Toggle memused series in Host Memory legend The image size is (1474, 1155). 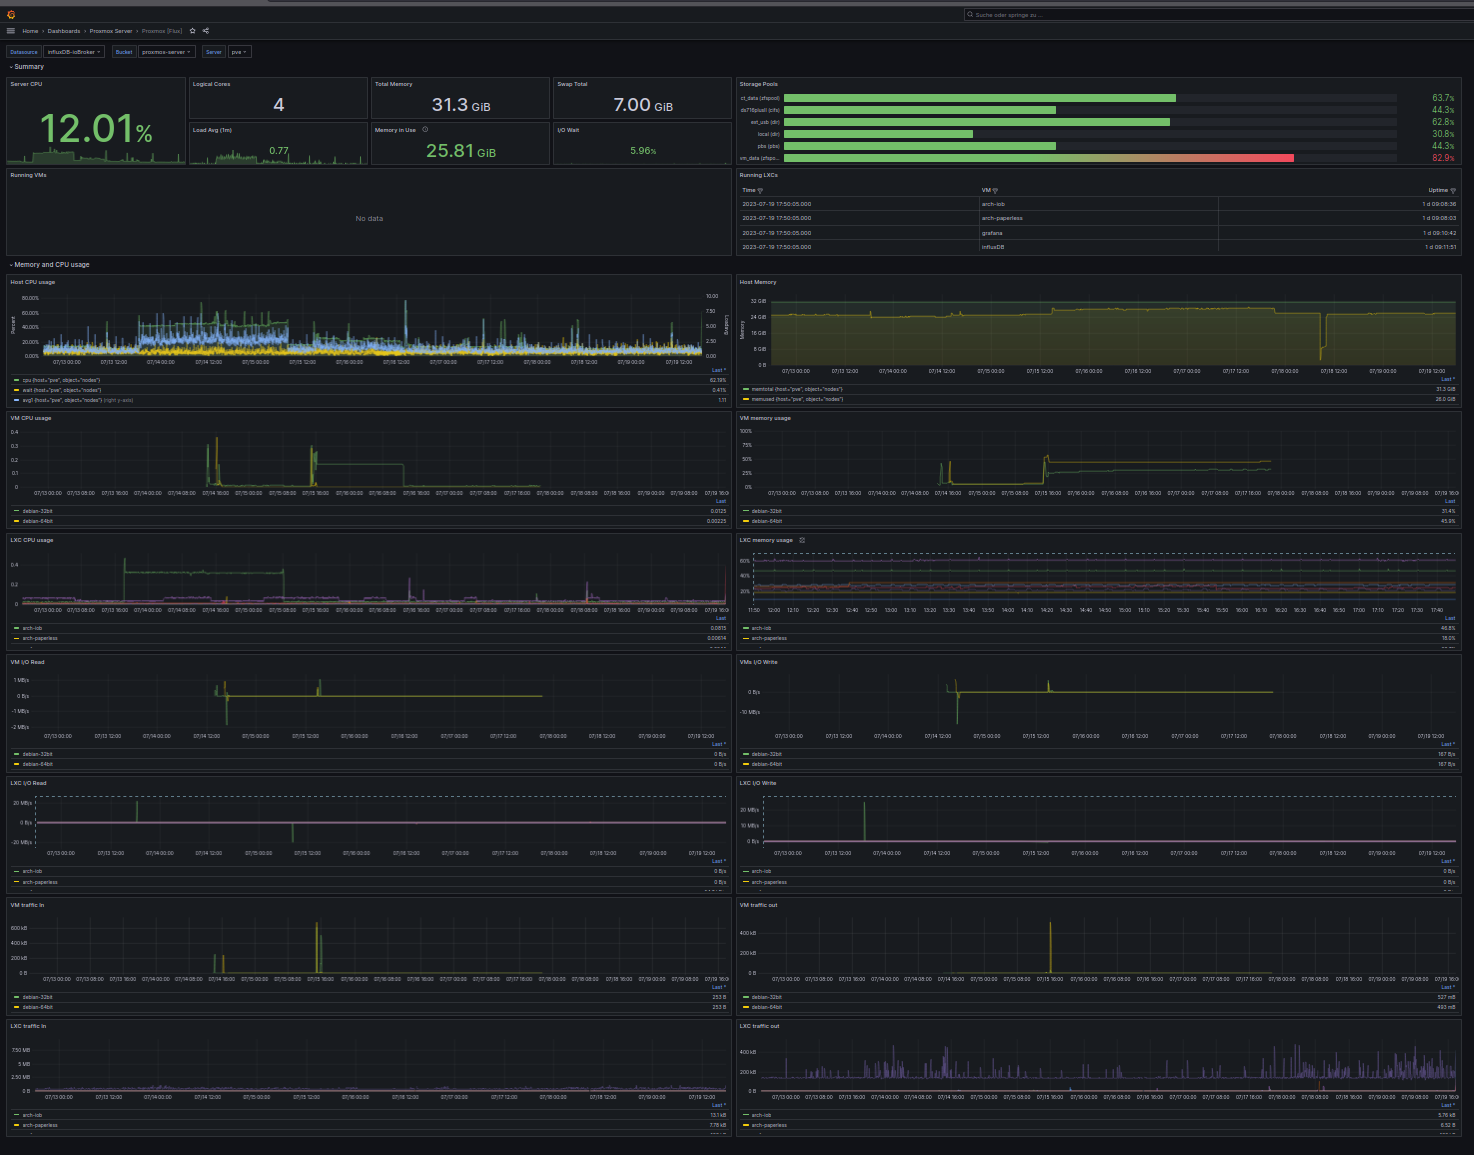click(x=797, y=399)
